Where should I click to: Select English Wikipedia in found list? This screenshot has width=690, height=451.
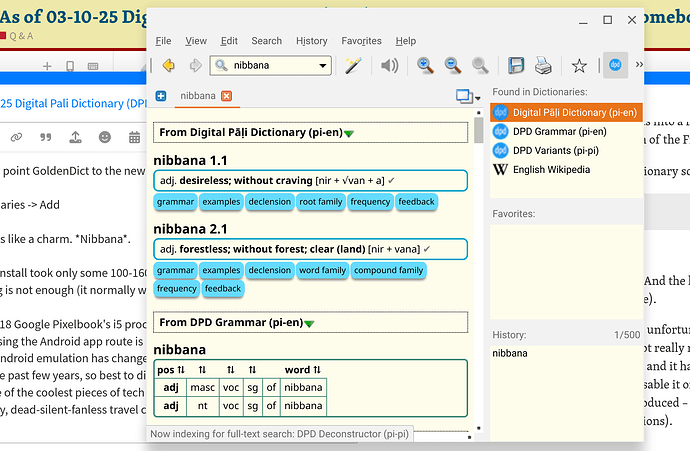pyautogui.click(x=566, y=169)
